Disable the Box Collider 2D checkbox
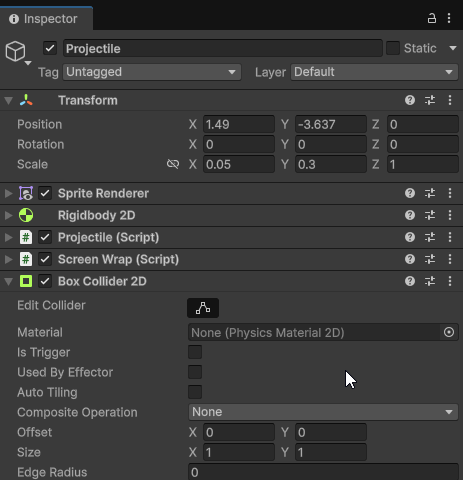Viewport: 463px width, 480px height. click(x=45, y=281)
